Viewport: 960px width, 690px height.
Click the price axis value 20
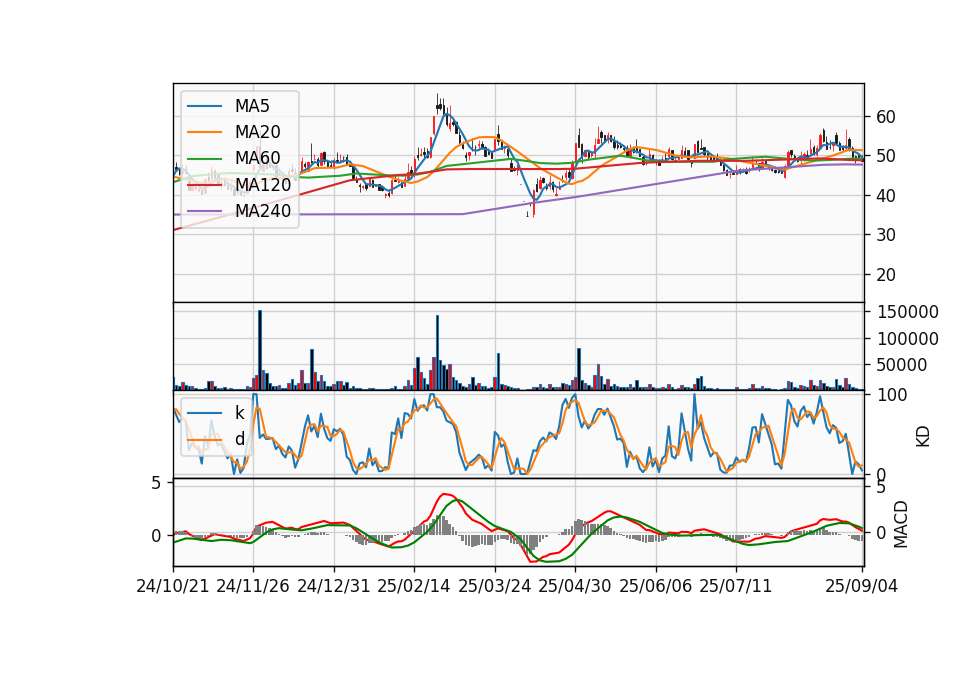click(x=885, y=275)
